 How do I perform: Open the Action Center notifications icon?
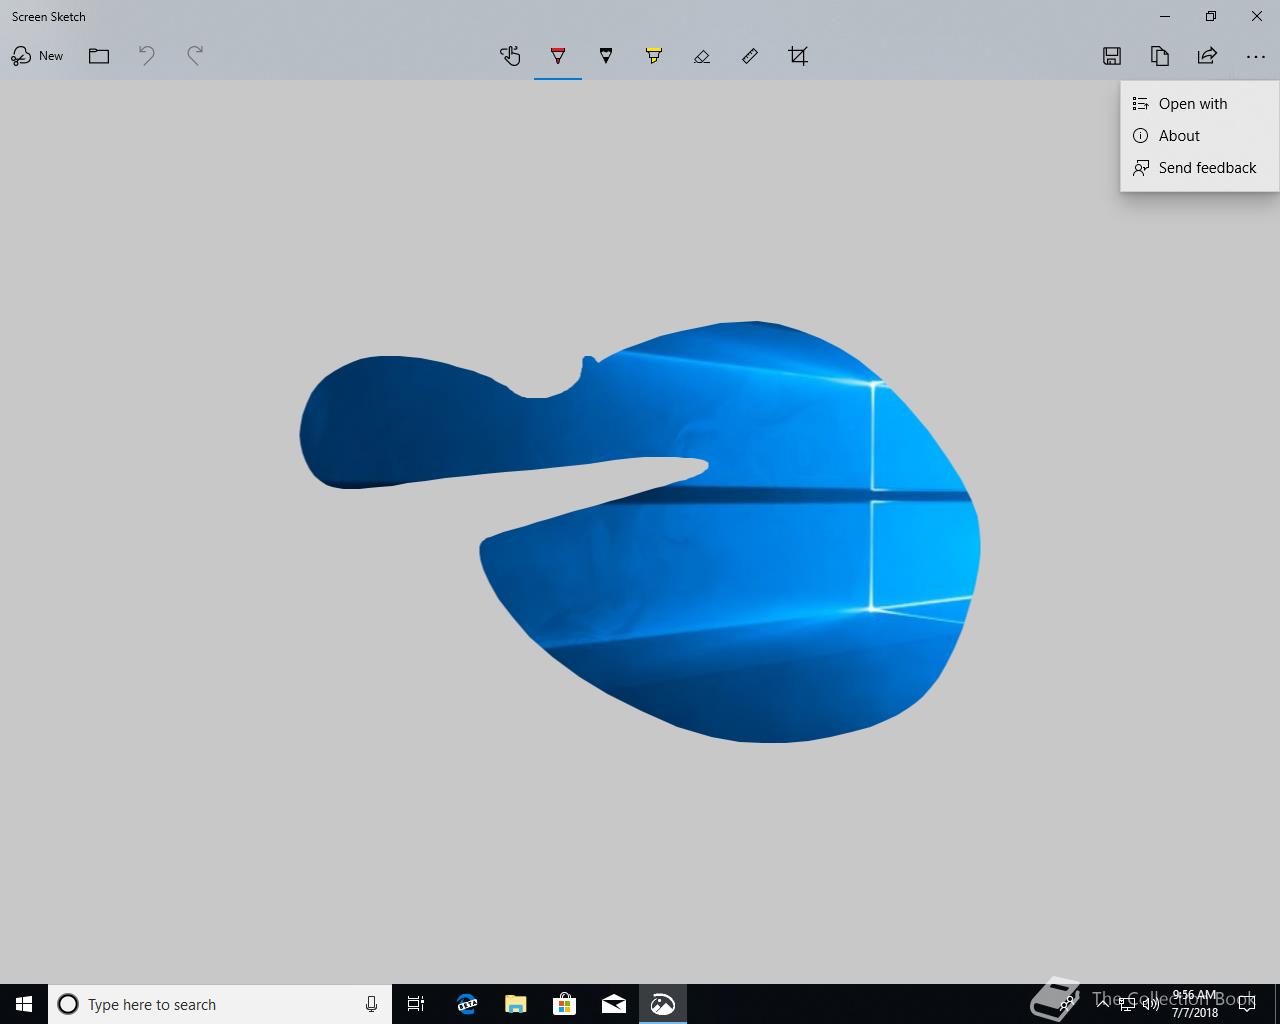click(x=1247, y=1004)
